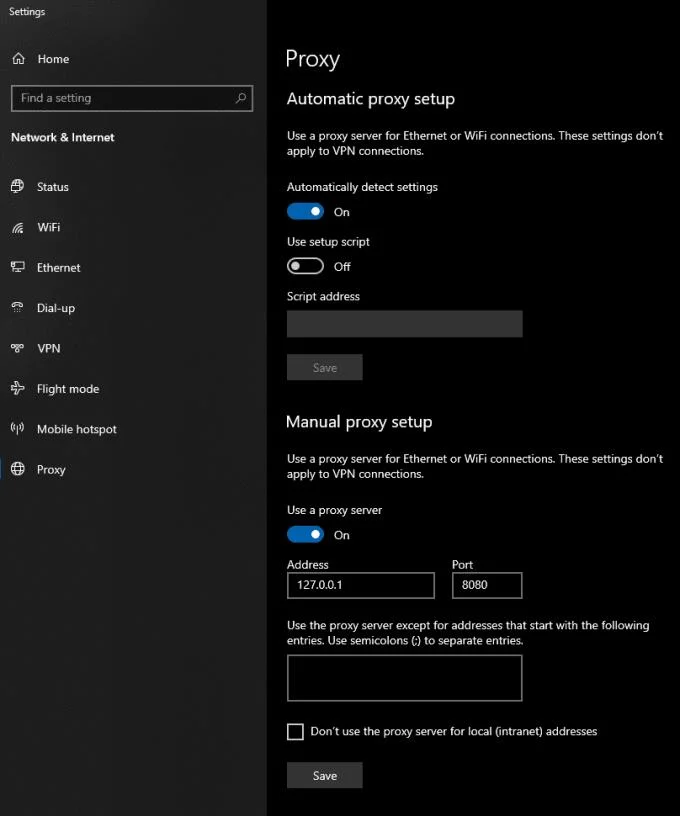Select the Dial-up section
This screenshot has width=680, height=816.
132,308
